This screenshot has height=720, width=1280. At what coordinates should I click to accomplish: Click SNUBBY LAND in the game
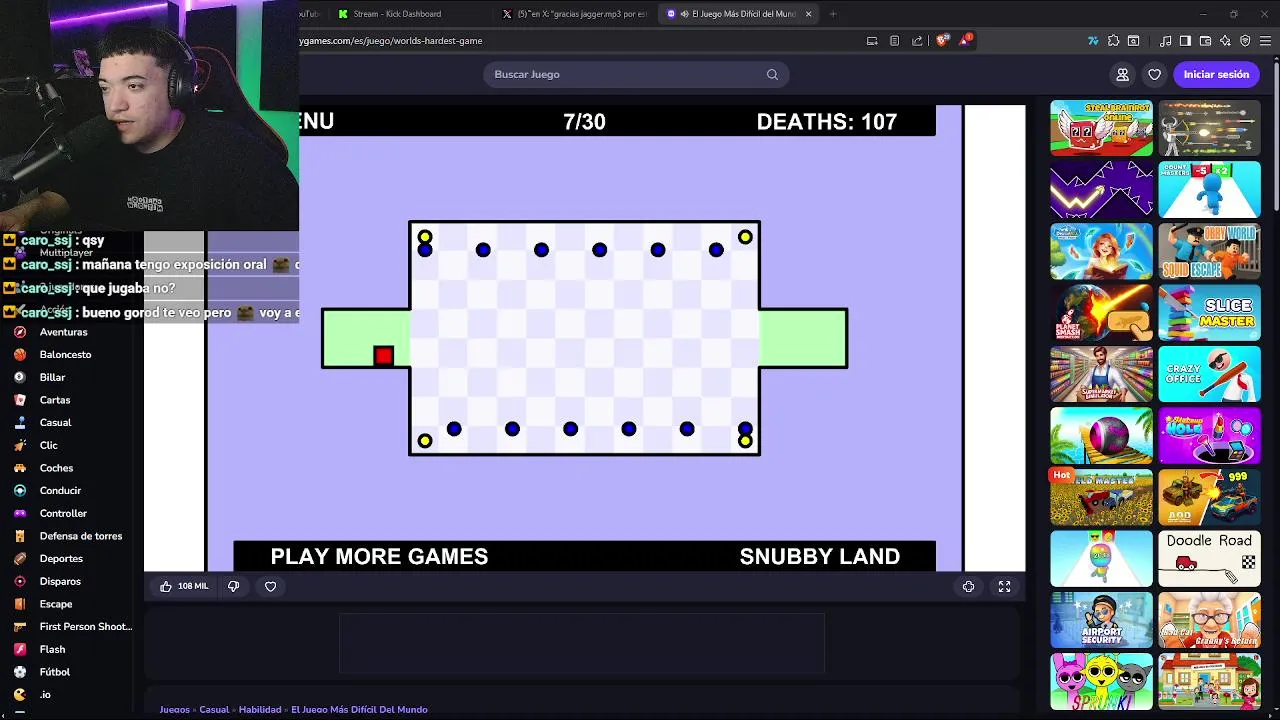point(819,556)
